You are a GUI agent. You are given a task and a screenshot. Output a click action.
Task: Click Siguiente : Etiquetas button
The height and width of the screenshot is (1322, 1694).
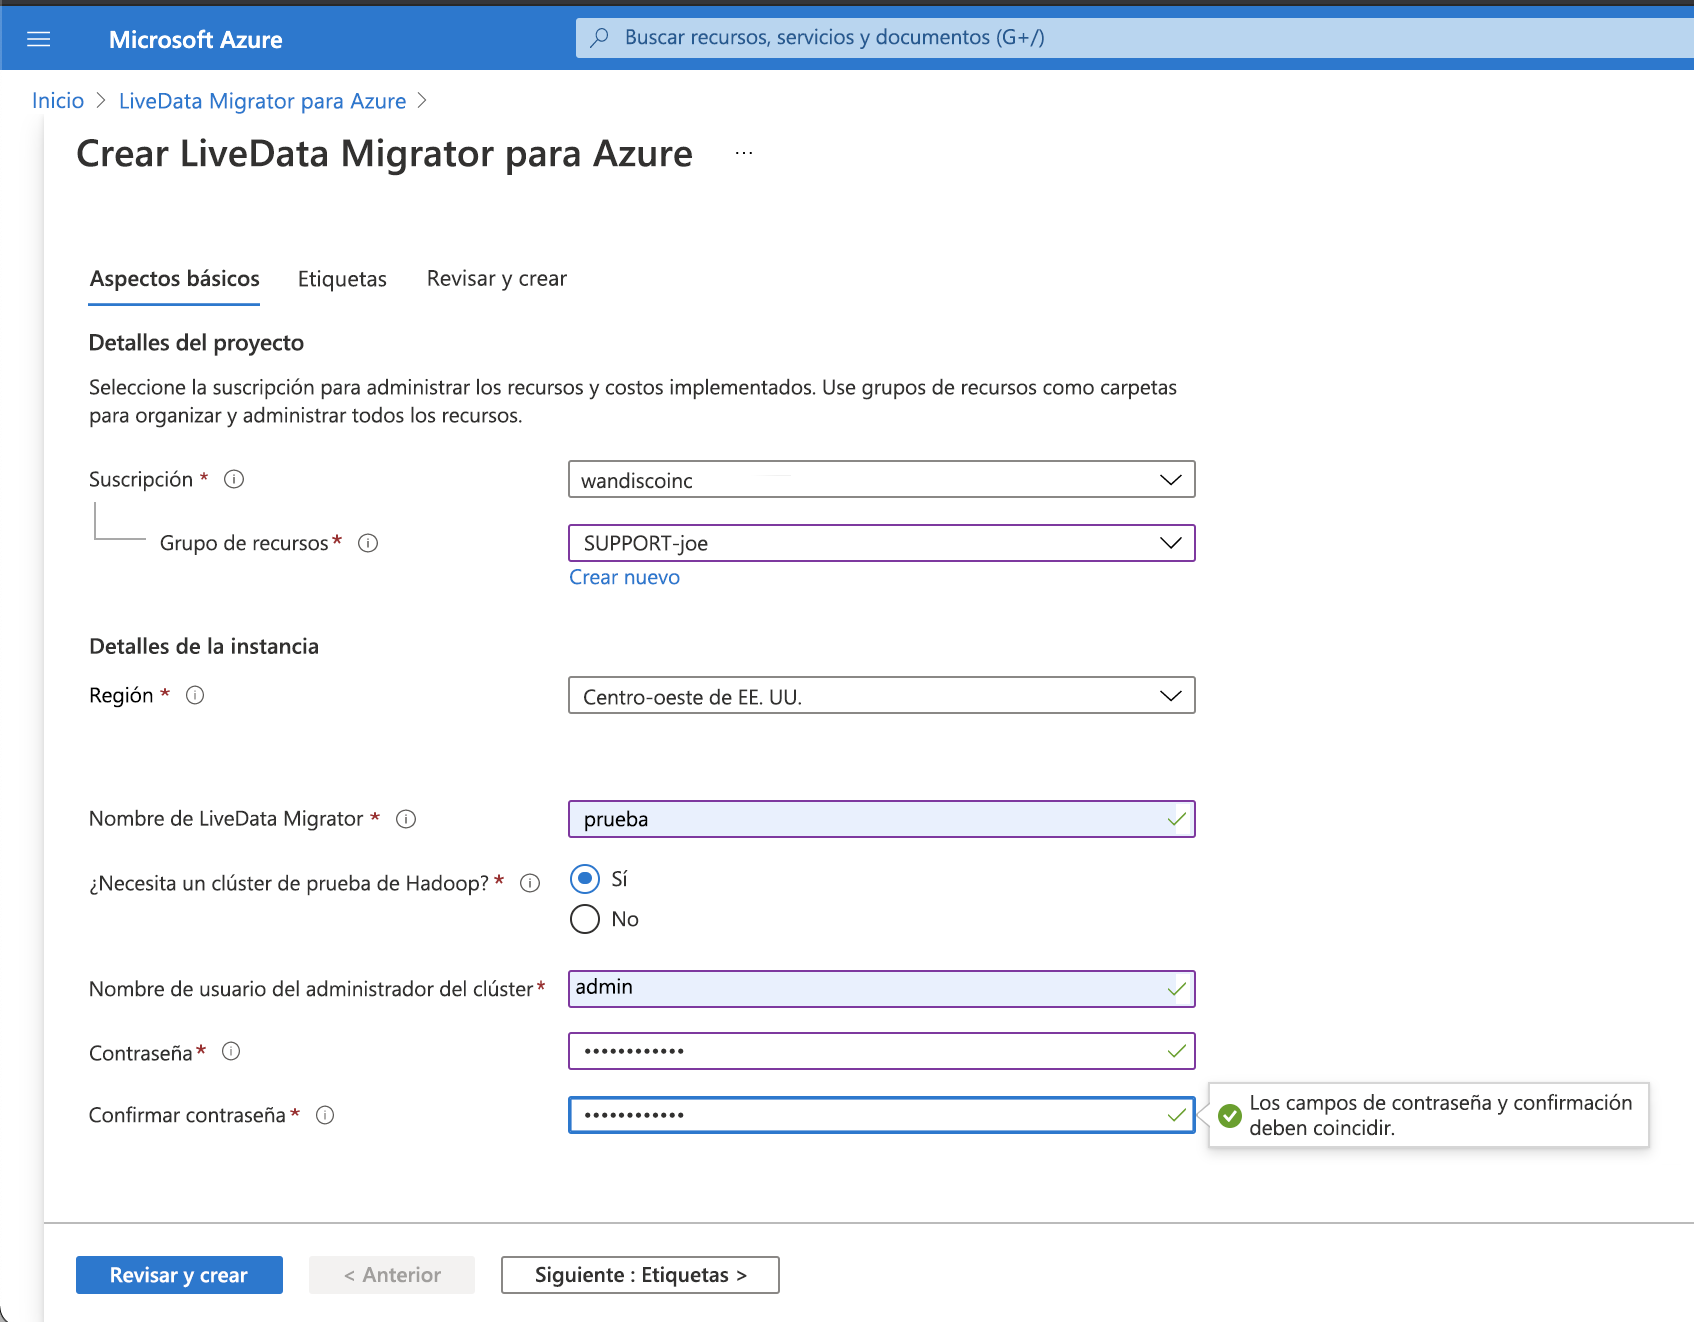[640, 1275]
